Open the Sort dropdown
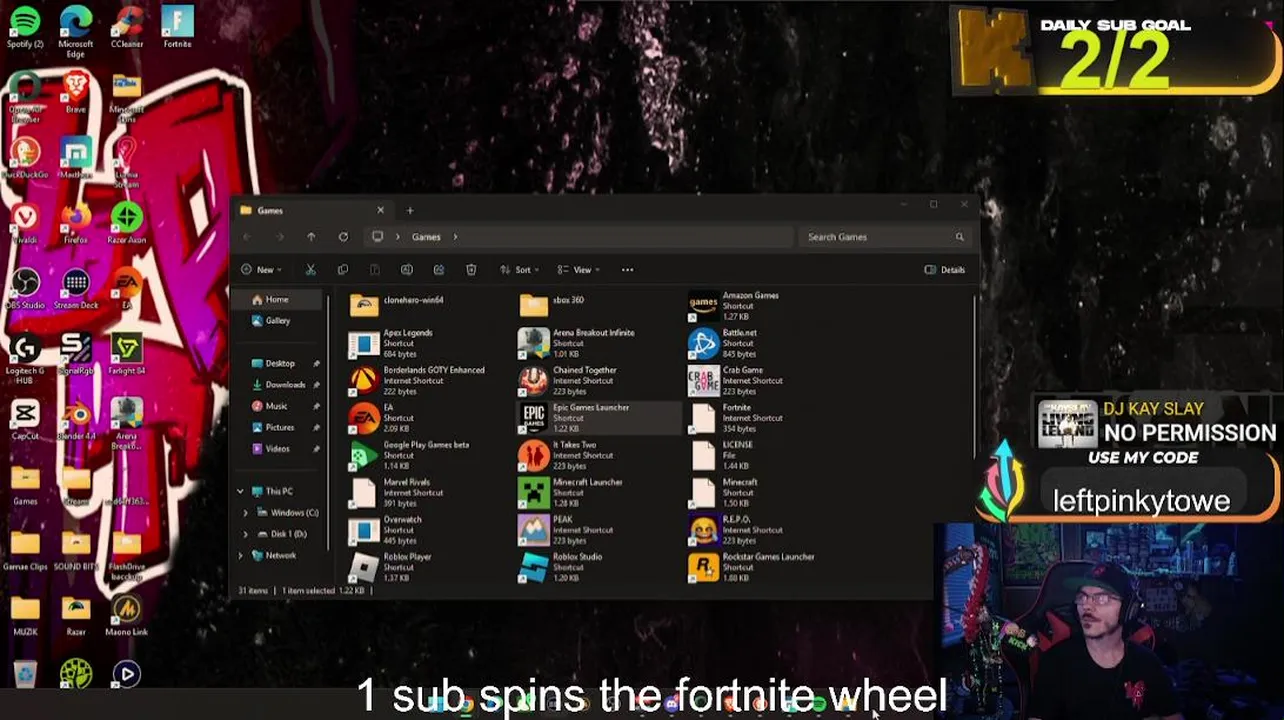This screenshot has height=720, width=1284. (x=520, y=270)
